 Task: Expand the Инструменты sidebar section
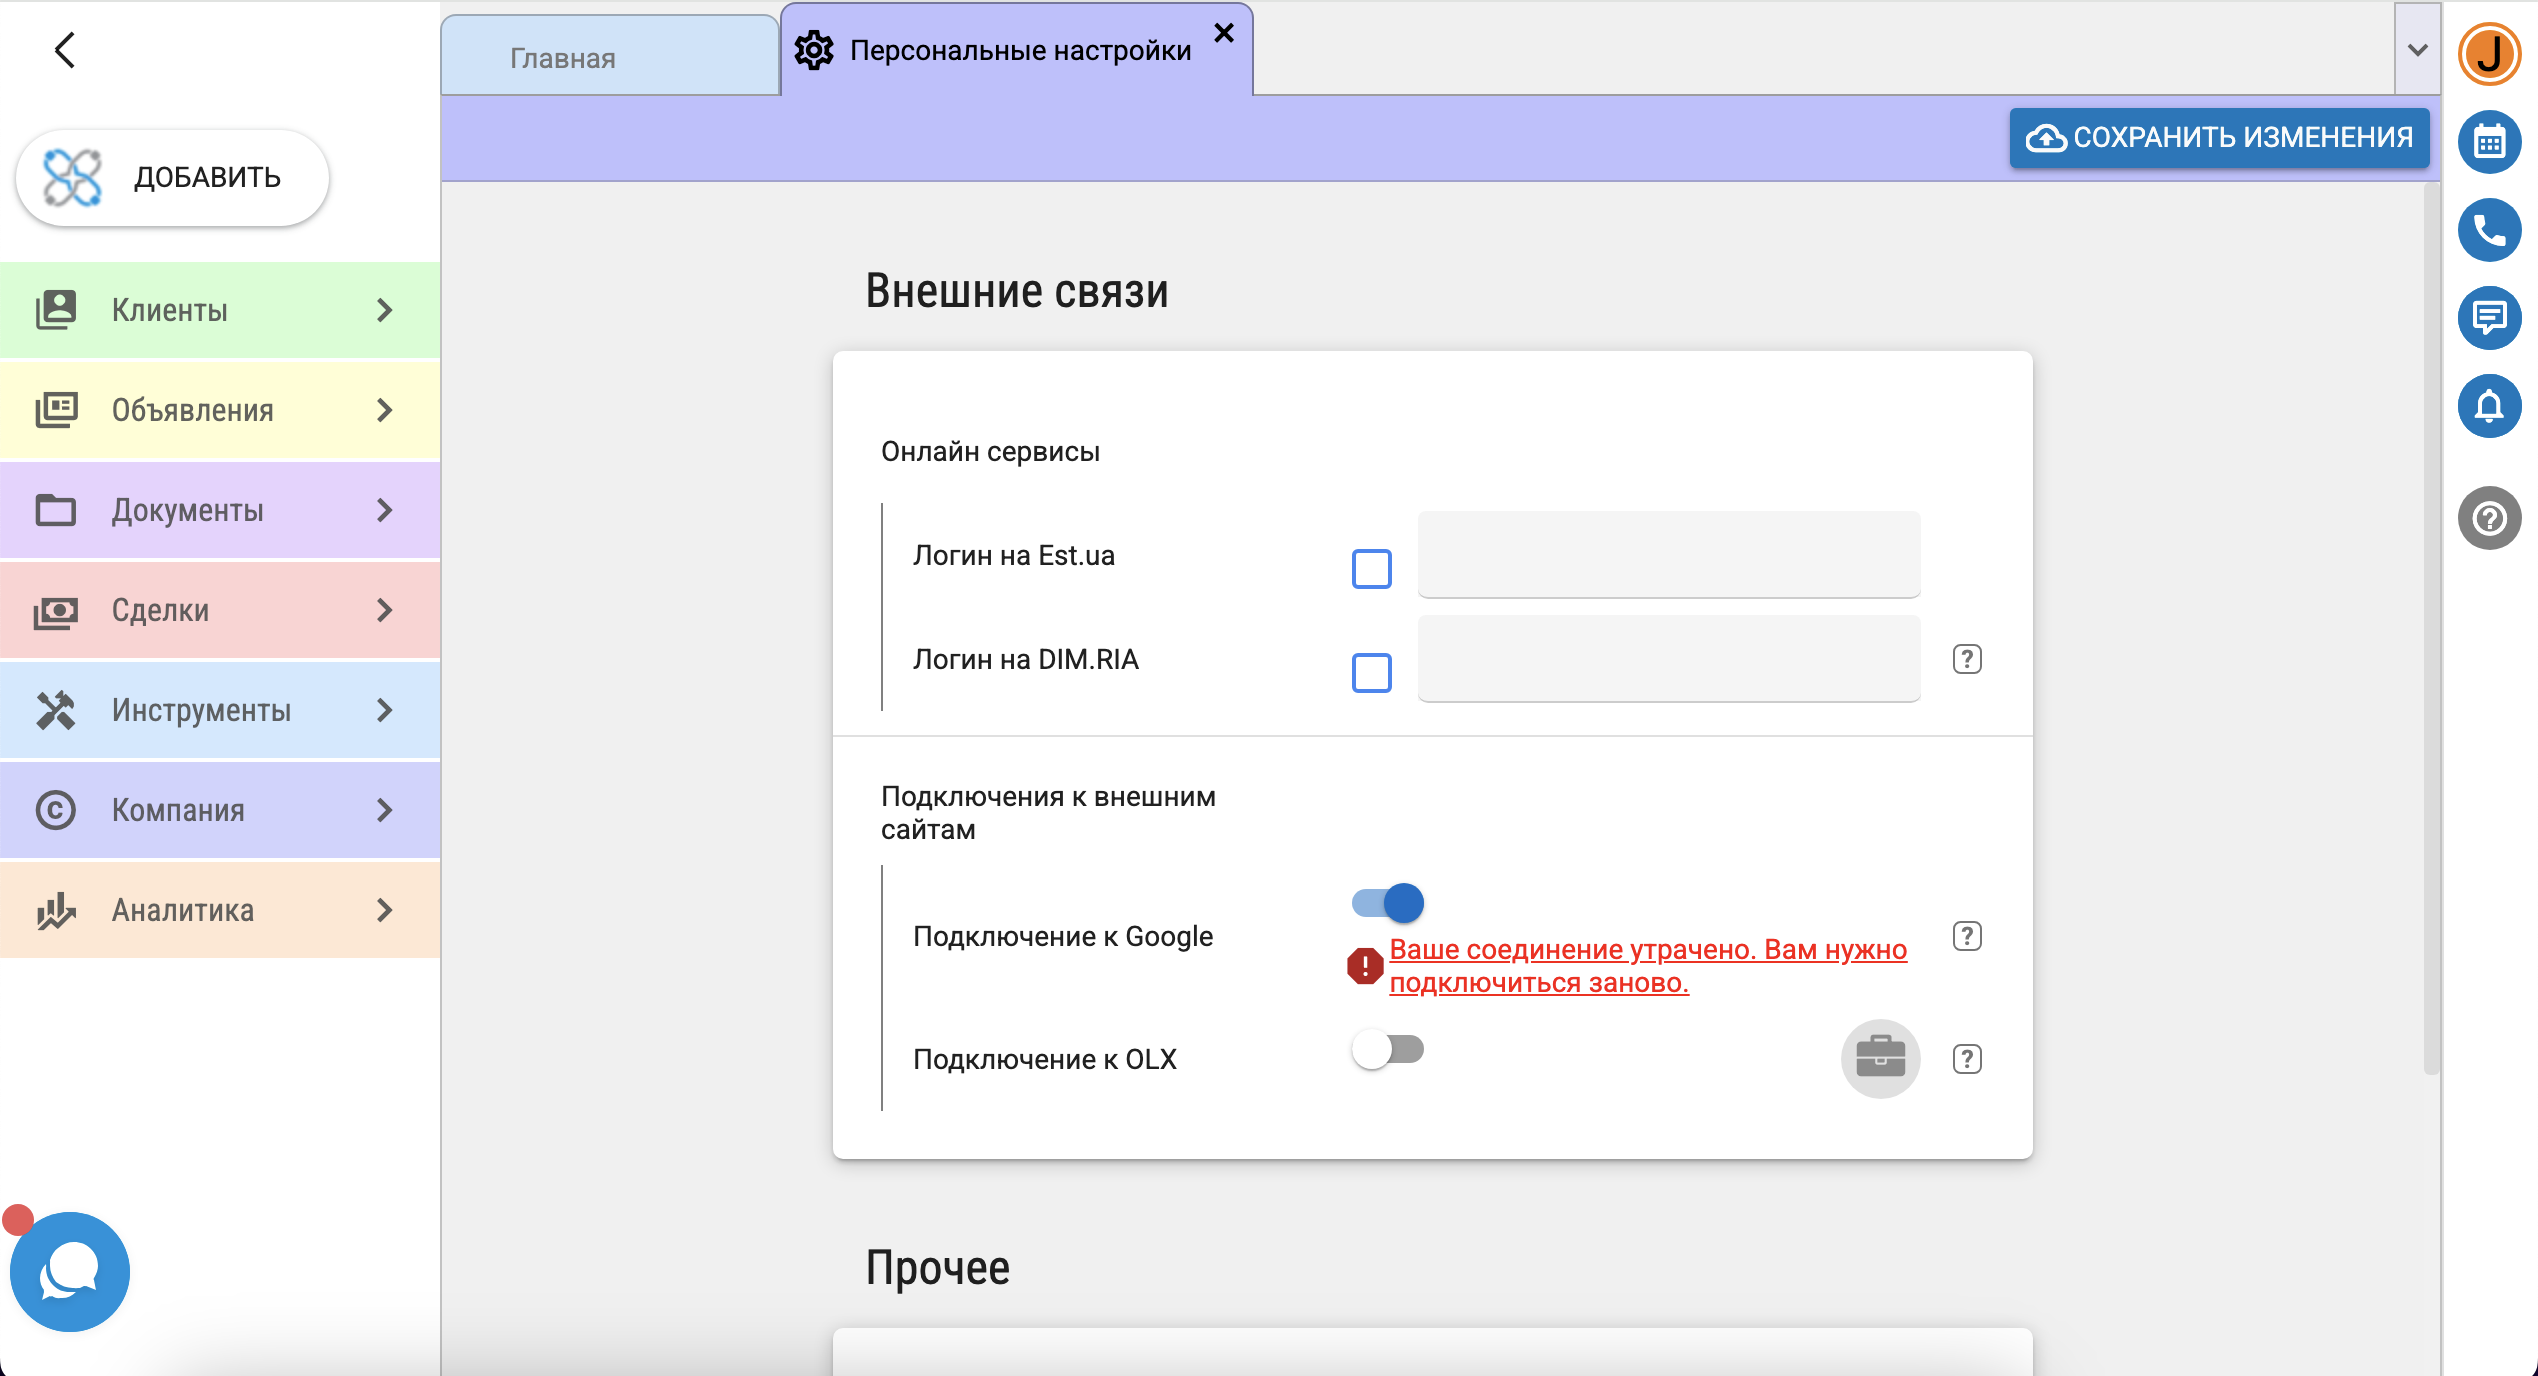[x=220, y=710]
